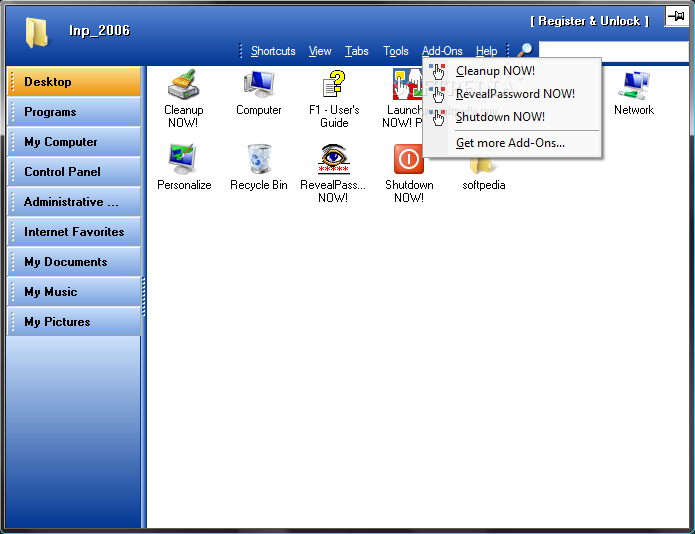The width and height of the screenshot is (695, 534).
Task: Open the Network icon
Action: [x=634, y=85]
